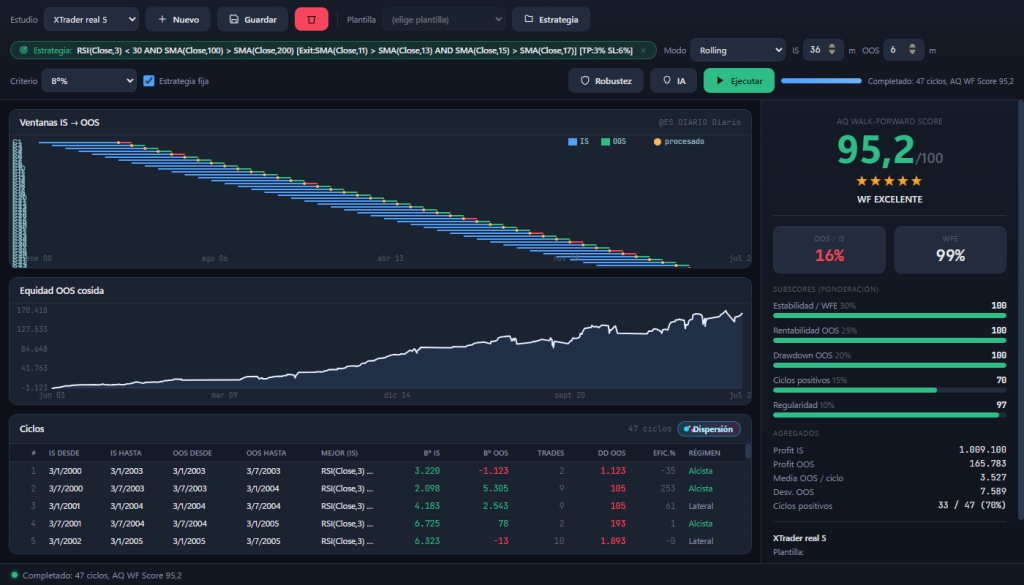Remove the strategy chip using its x icon
Viewport: 1024px width, 585px height.
click(643, 50)
